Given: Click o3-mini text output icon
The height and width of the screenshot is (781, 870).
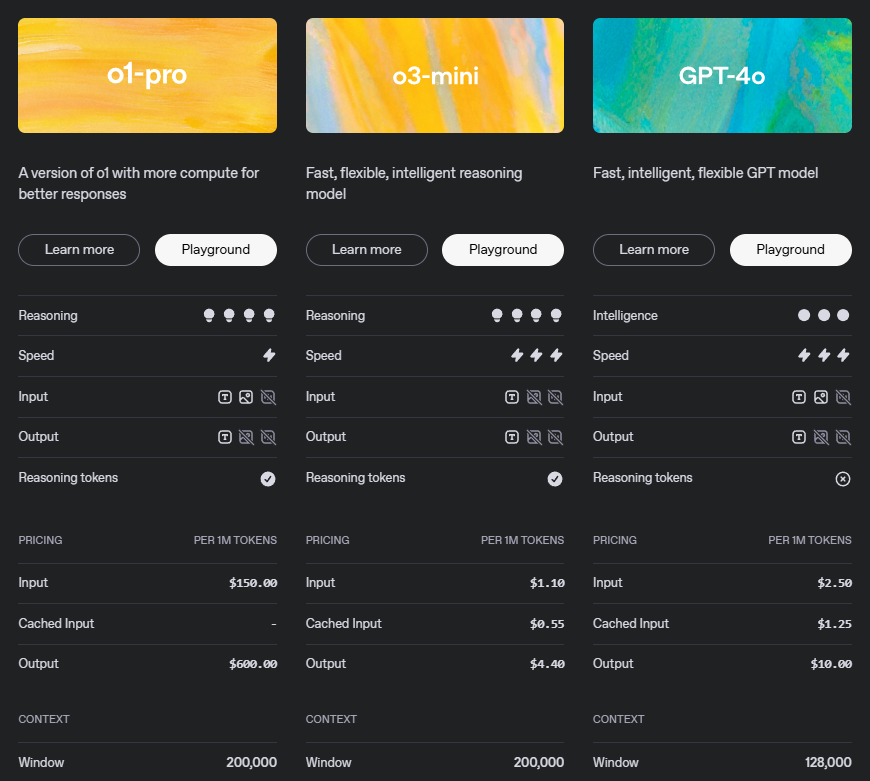Looking at the screenshot, I should click(512, 437).
